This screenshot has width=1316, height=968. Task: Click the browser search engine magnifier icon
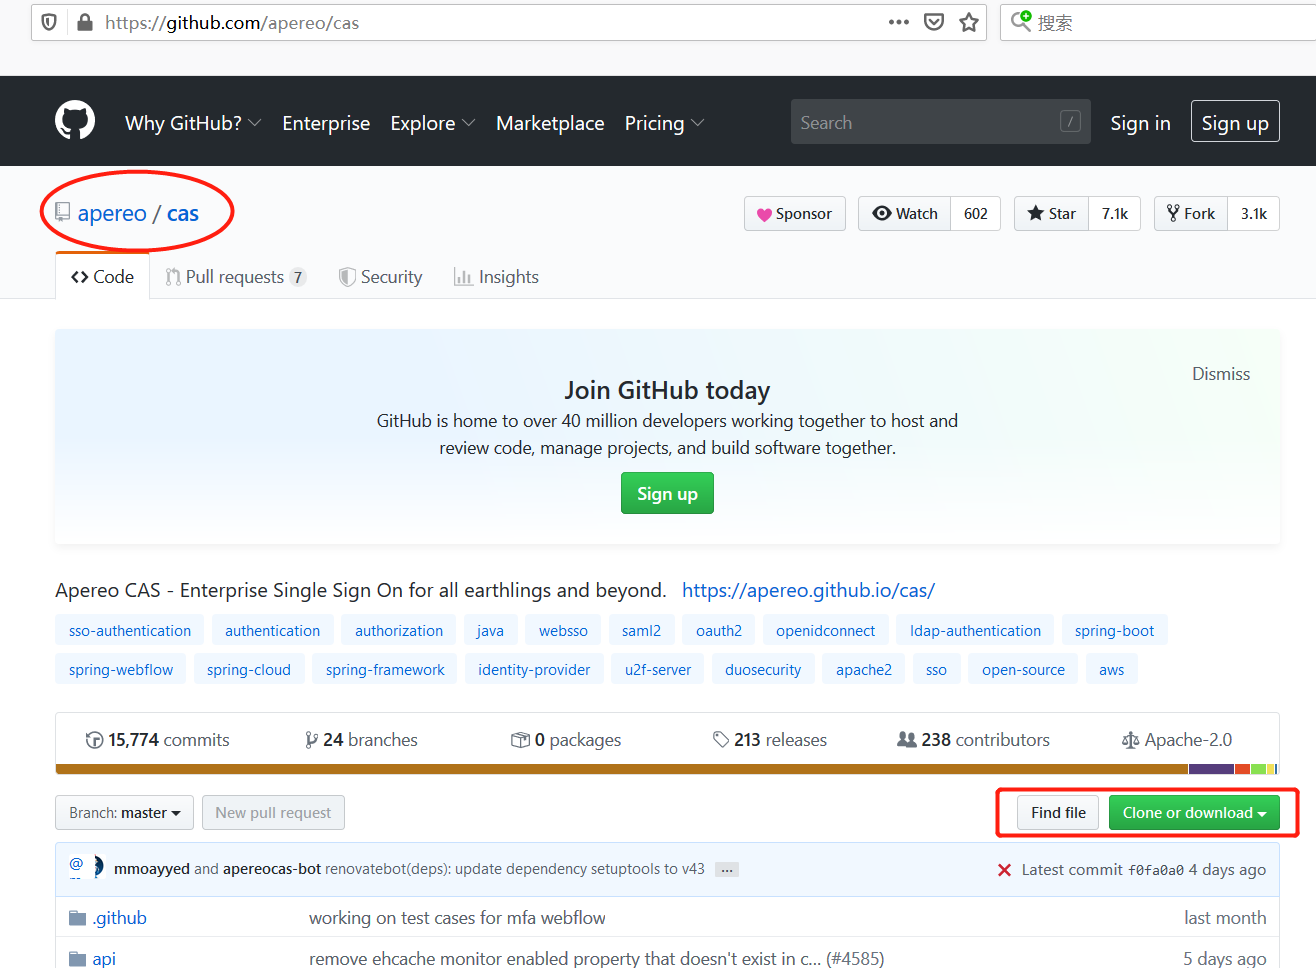coord(1021,21)
